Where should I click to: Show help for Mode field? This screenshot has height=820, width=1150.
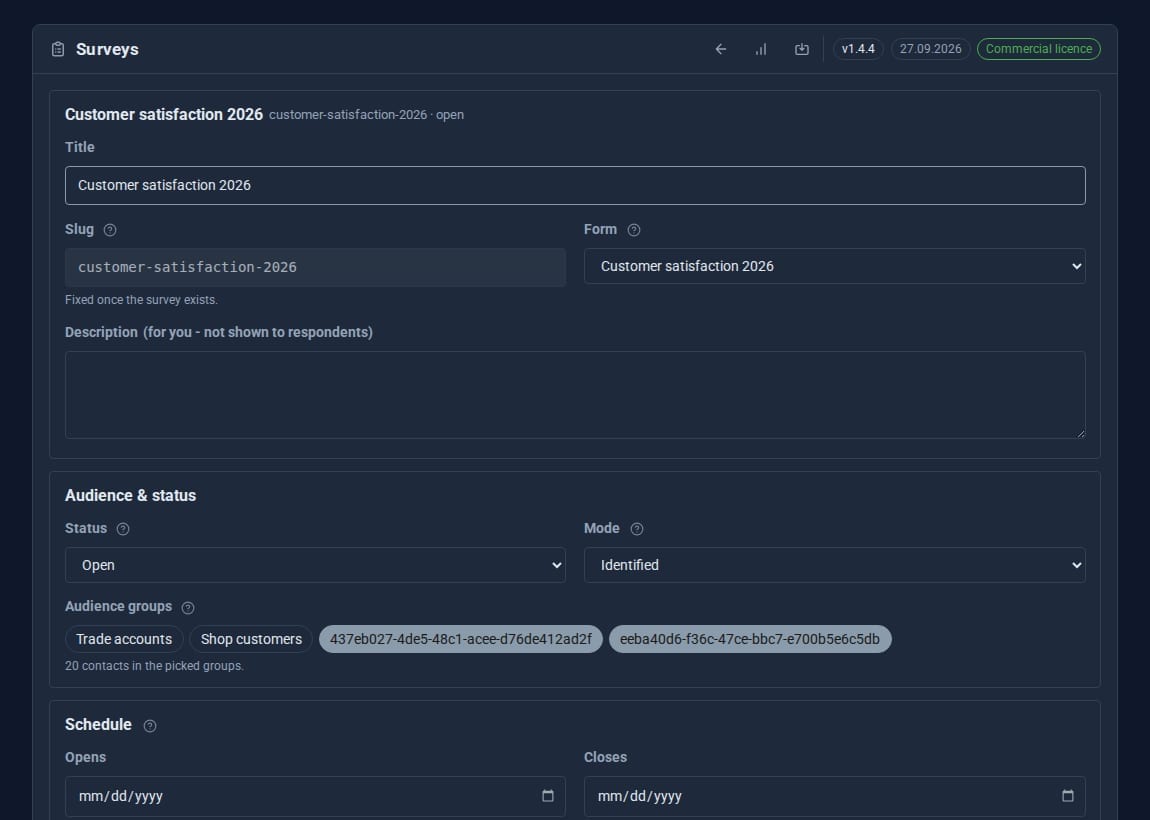(x=637, y=529)
